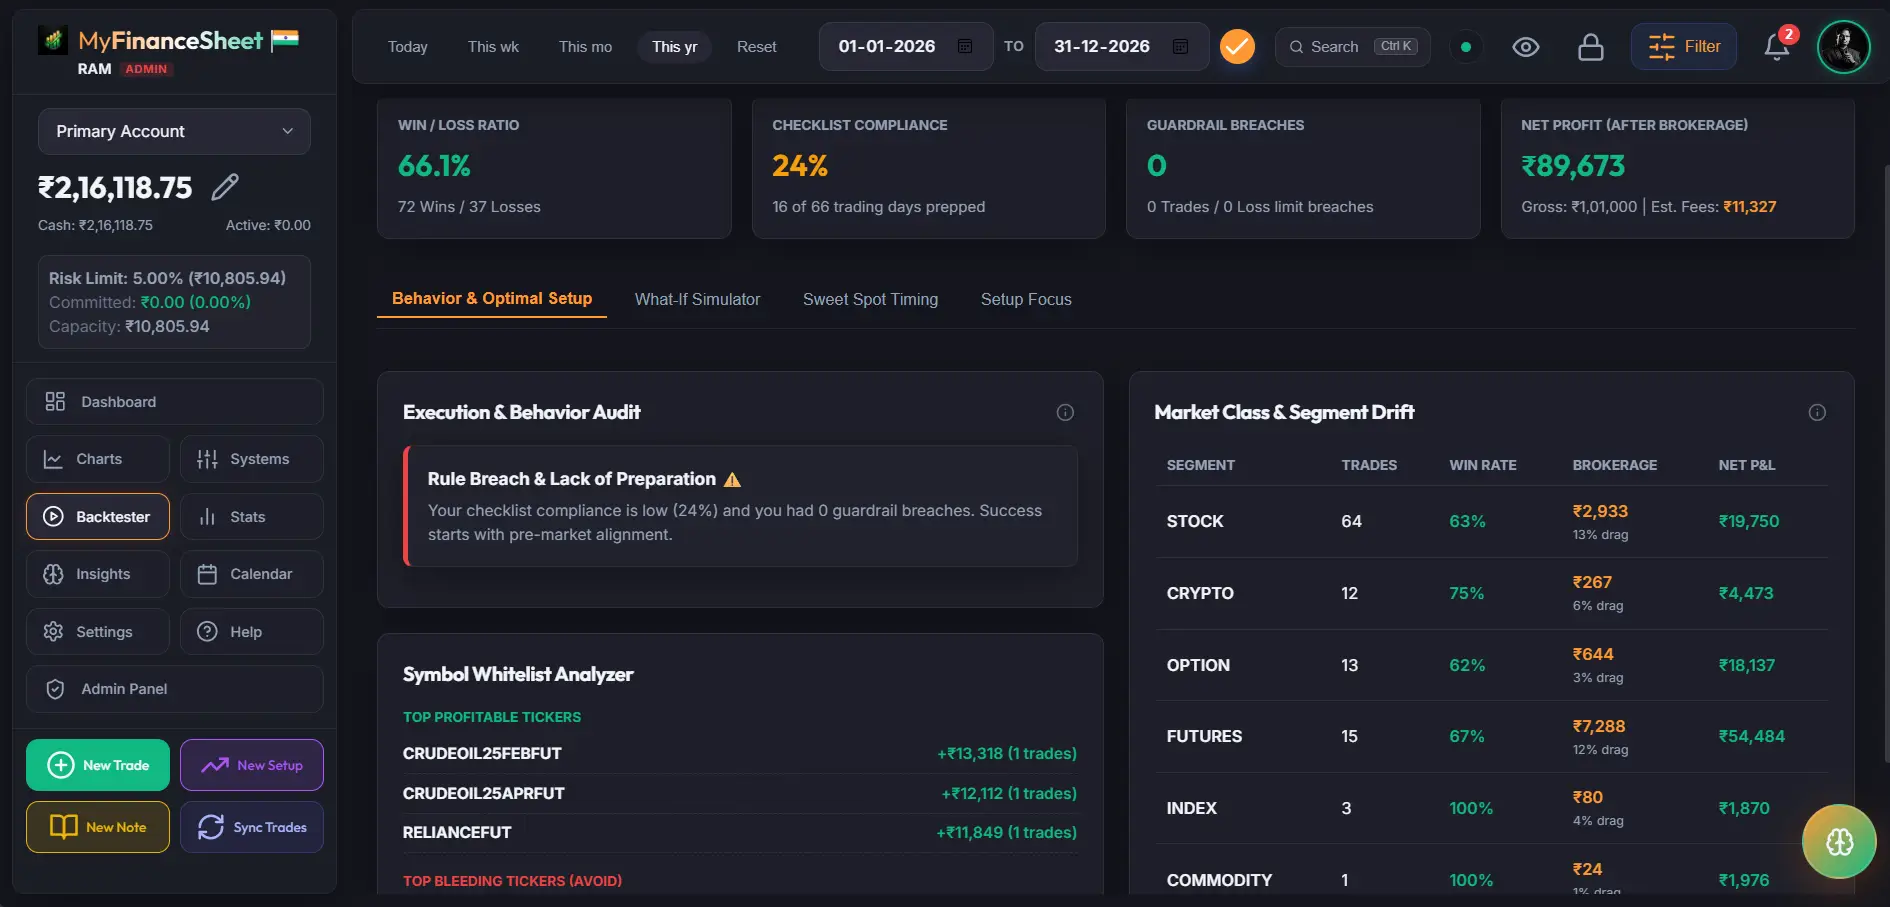Click the MyFinanceSheet logo icon
Viewport: 1890px width, 907px height.
click(x=53, y=40)
